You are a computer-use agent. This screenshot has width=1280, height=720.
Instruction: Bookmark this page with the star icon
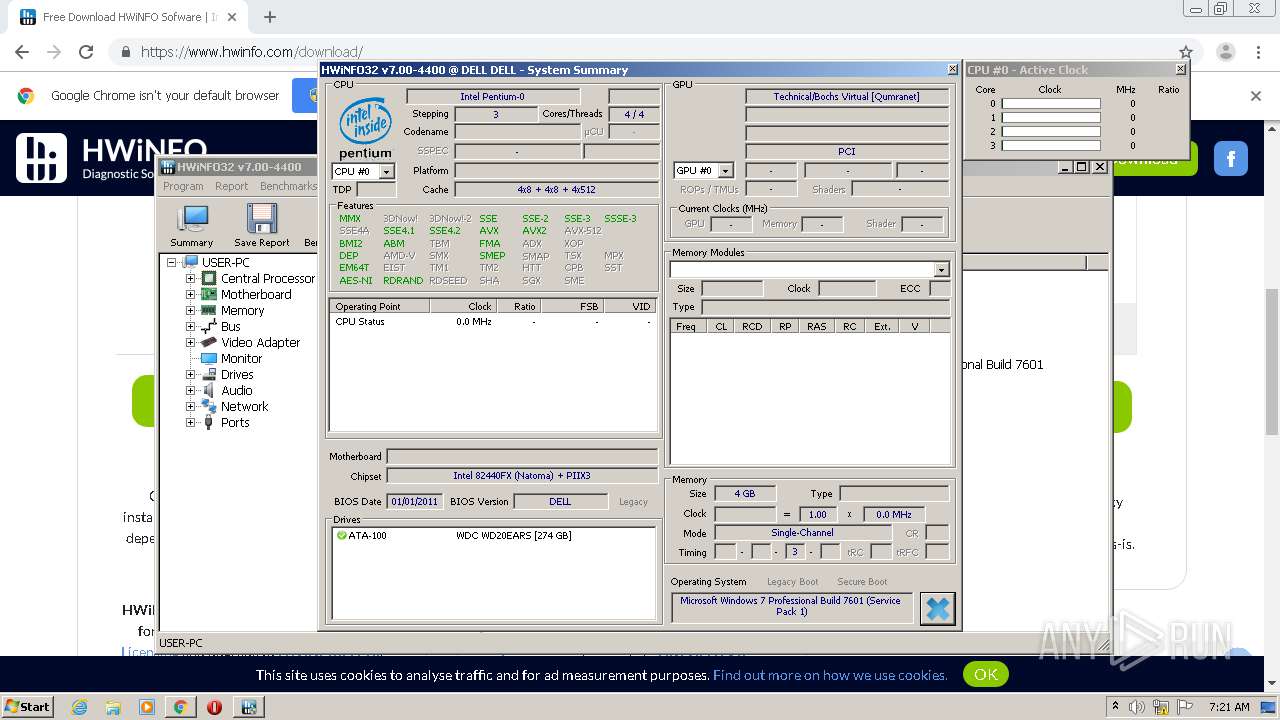point(1186,52)
